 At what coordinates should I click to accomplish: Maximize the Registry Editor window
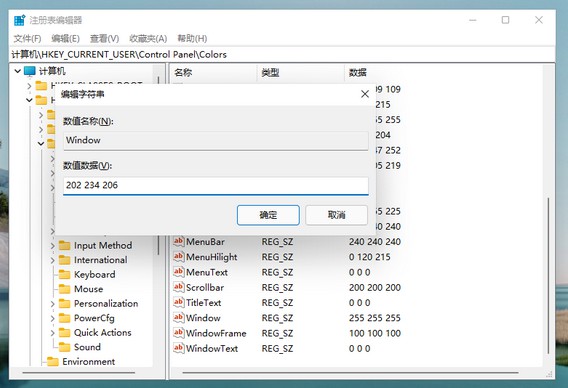(505, 20)
